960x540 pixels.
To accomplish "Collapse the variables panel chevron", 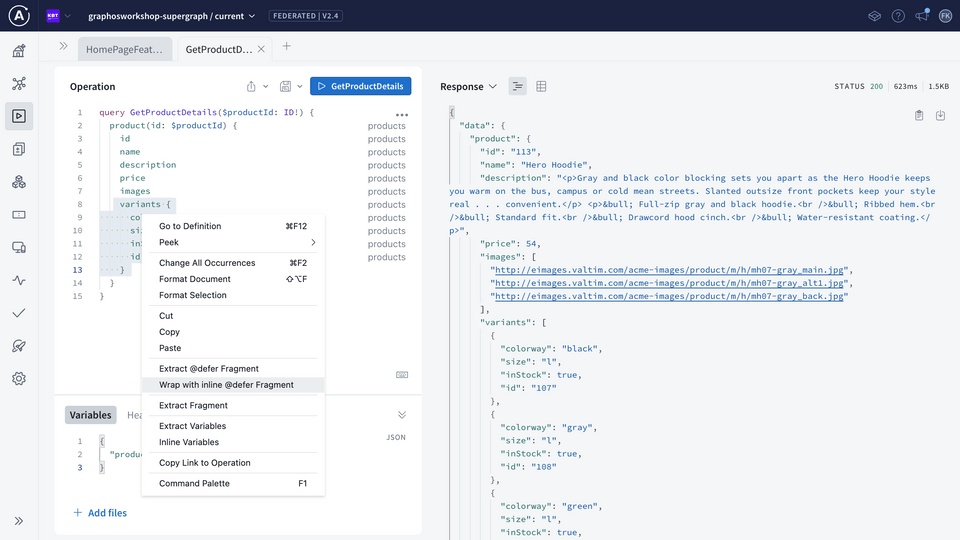I will (x=402, y=415).
